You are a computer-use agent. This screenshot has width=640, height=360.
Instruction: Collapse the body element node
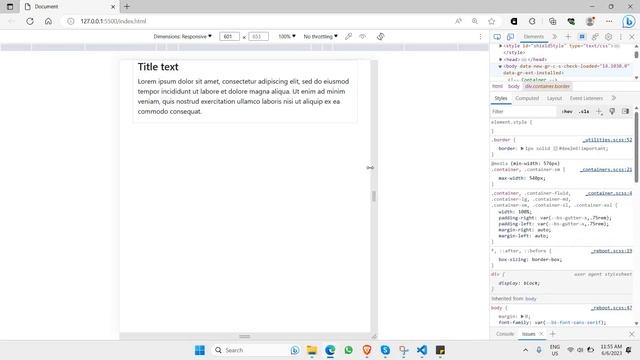pos(500,66)
